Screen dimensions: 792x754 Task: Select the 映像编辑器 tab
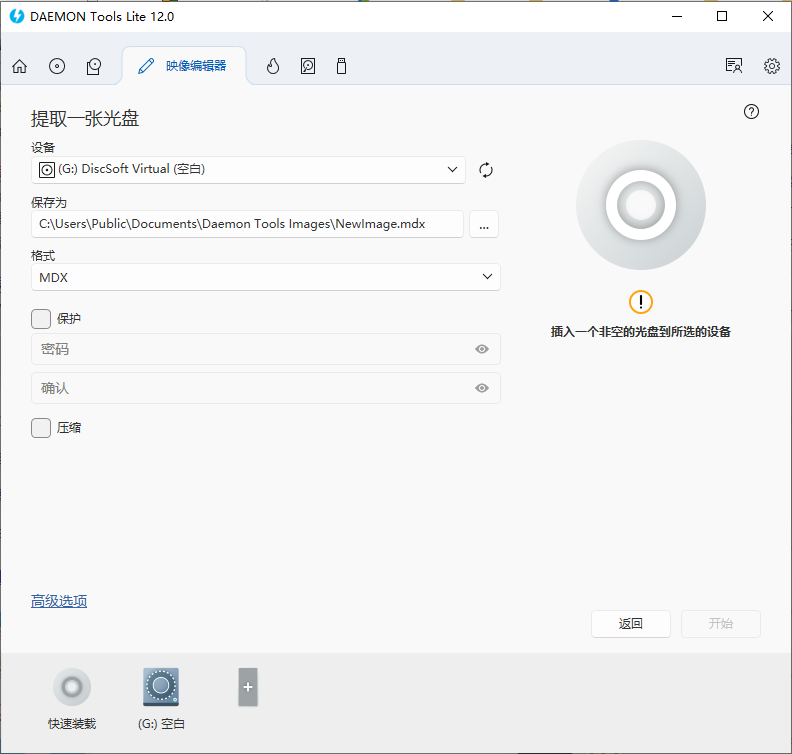(183, 66)
